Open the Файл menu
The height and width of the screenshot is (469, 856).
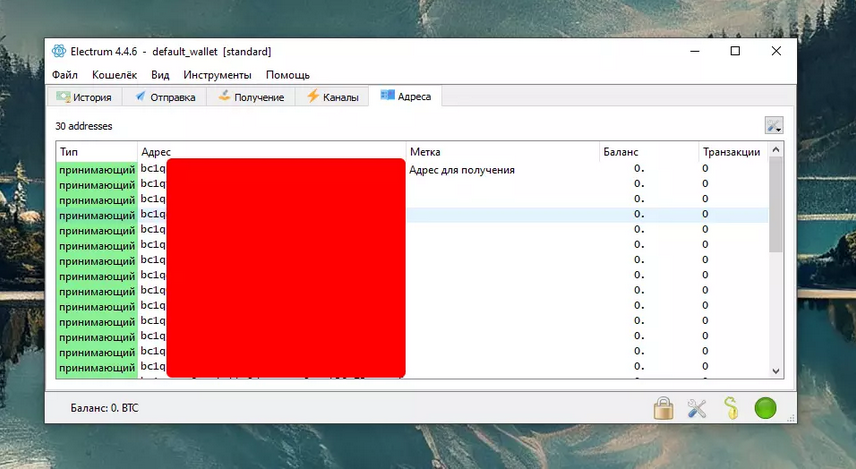pyautogui.click(x=65, y=75)
